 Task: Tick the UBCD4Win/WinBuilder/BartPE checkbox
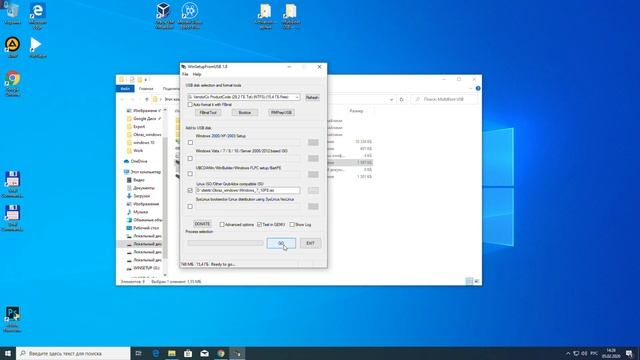point(190,174)
